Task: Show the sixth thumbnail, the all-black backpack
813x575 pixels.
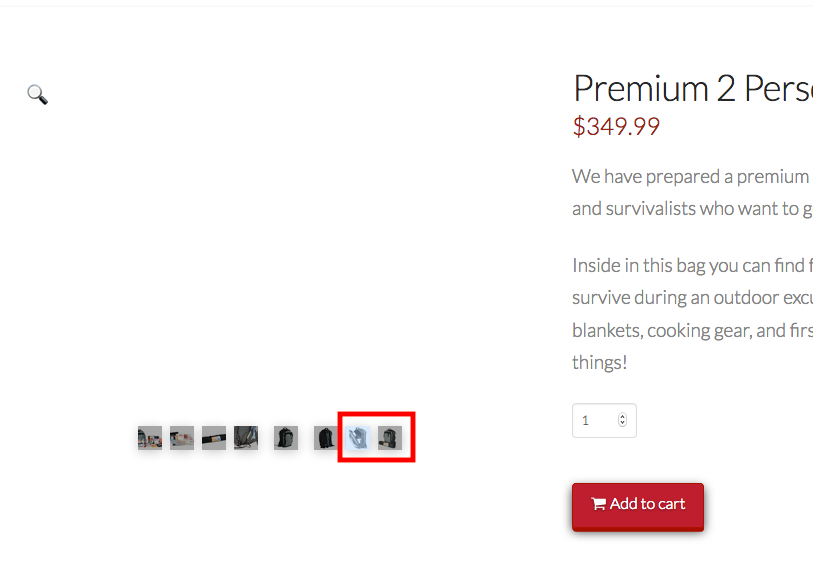Action: tap(326, 438)
